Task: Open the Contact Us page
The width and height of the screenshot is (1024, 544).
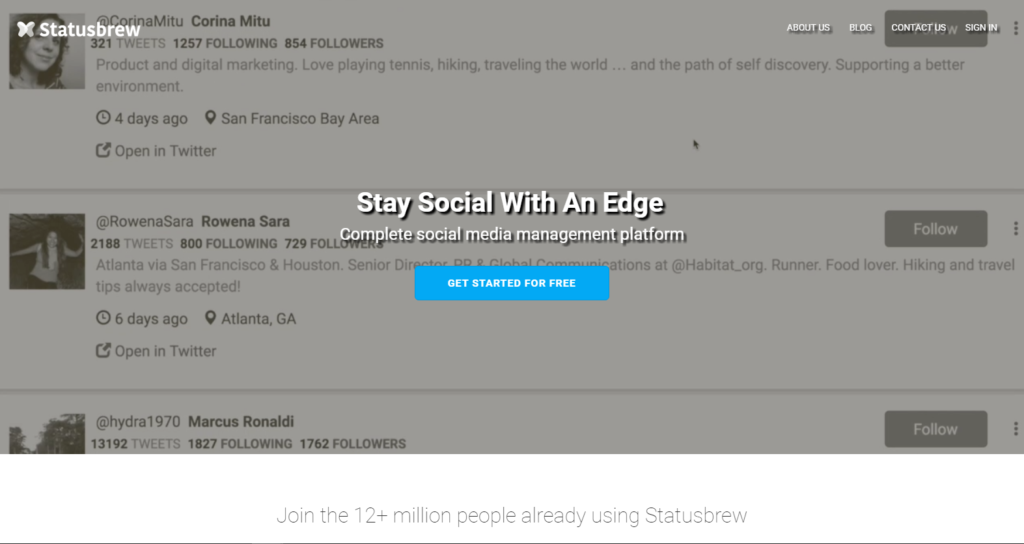Action: [x=918, y=27]
